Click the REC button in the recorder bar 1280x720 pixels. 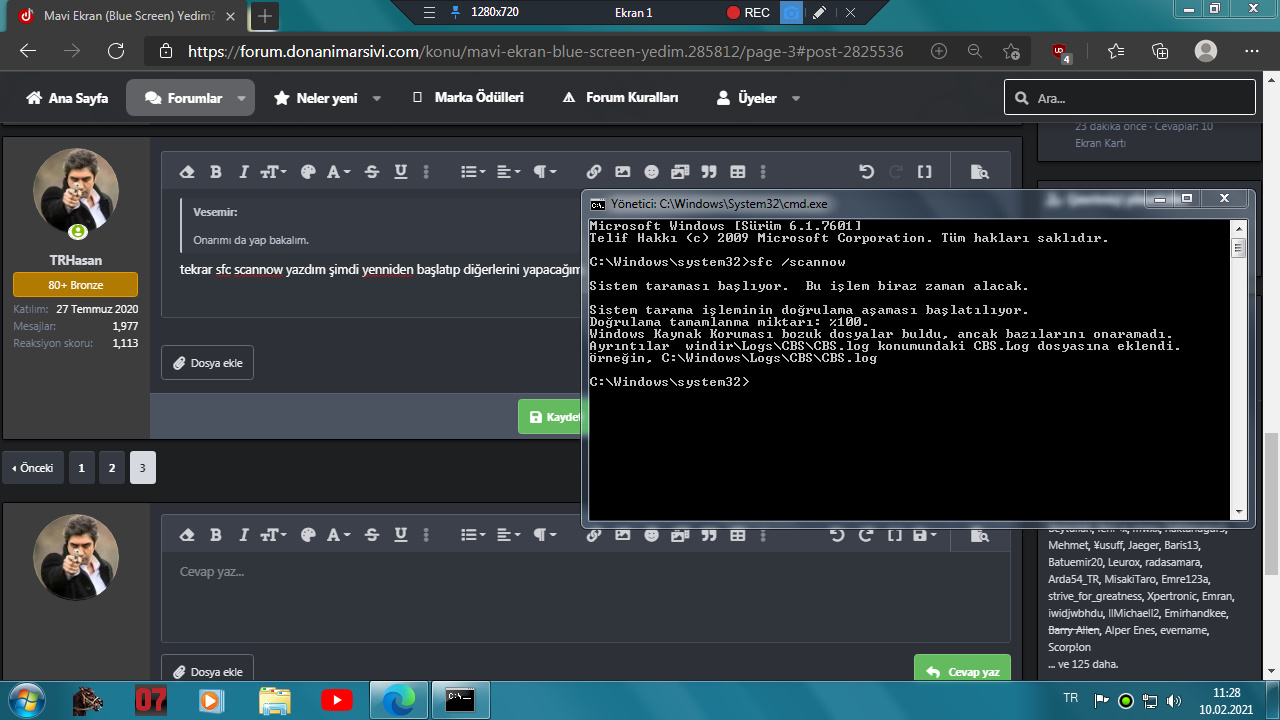[x=747, y=13]
